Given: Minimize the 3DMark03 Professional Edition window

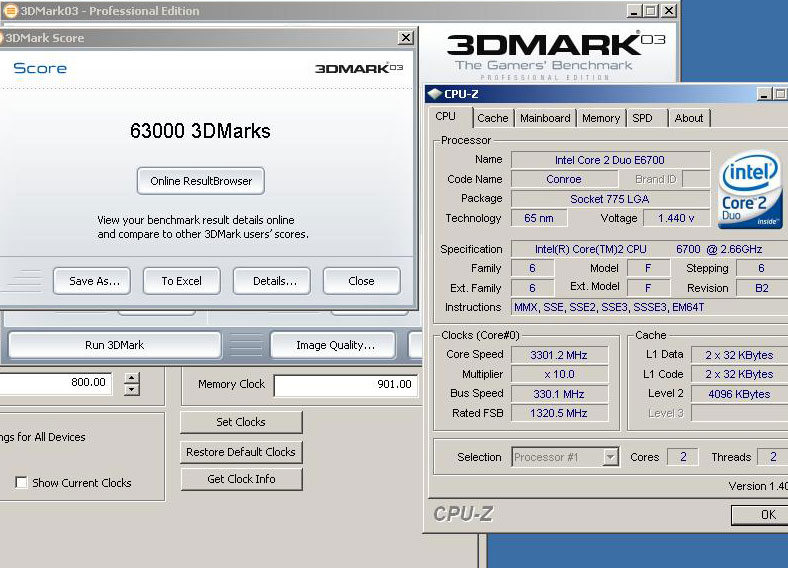Looking at the screenshot, I should click(x=635, y=11).
